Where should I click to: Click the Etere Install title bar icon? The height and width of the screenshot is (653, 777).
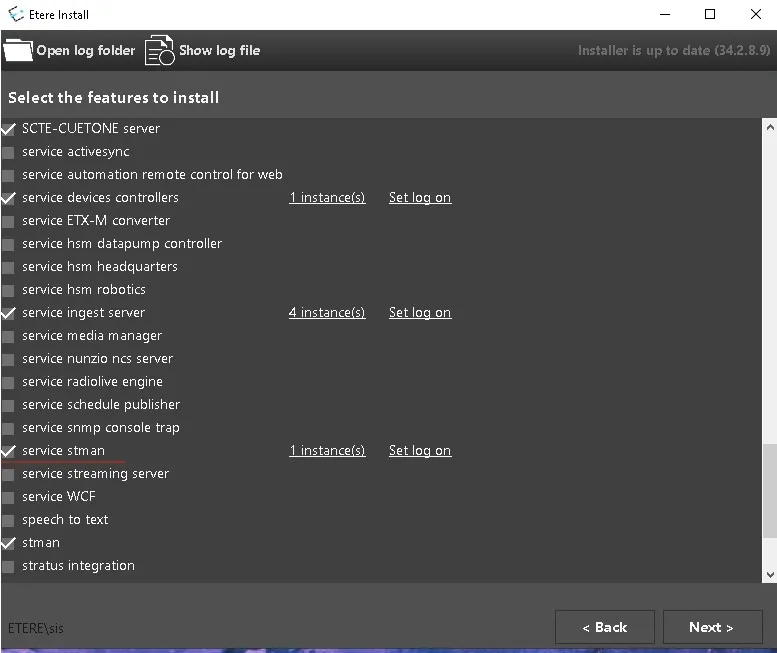pyautogui.click(x=16, y=14)
